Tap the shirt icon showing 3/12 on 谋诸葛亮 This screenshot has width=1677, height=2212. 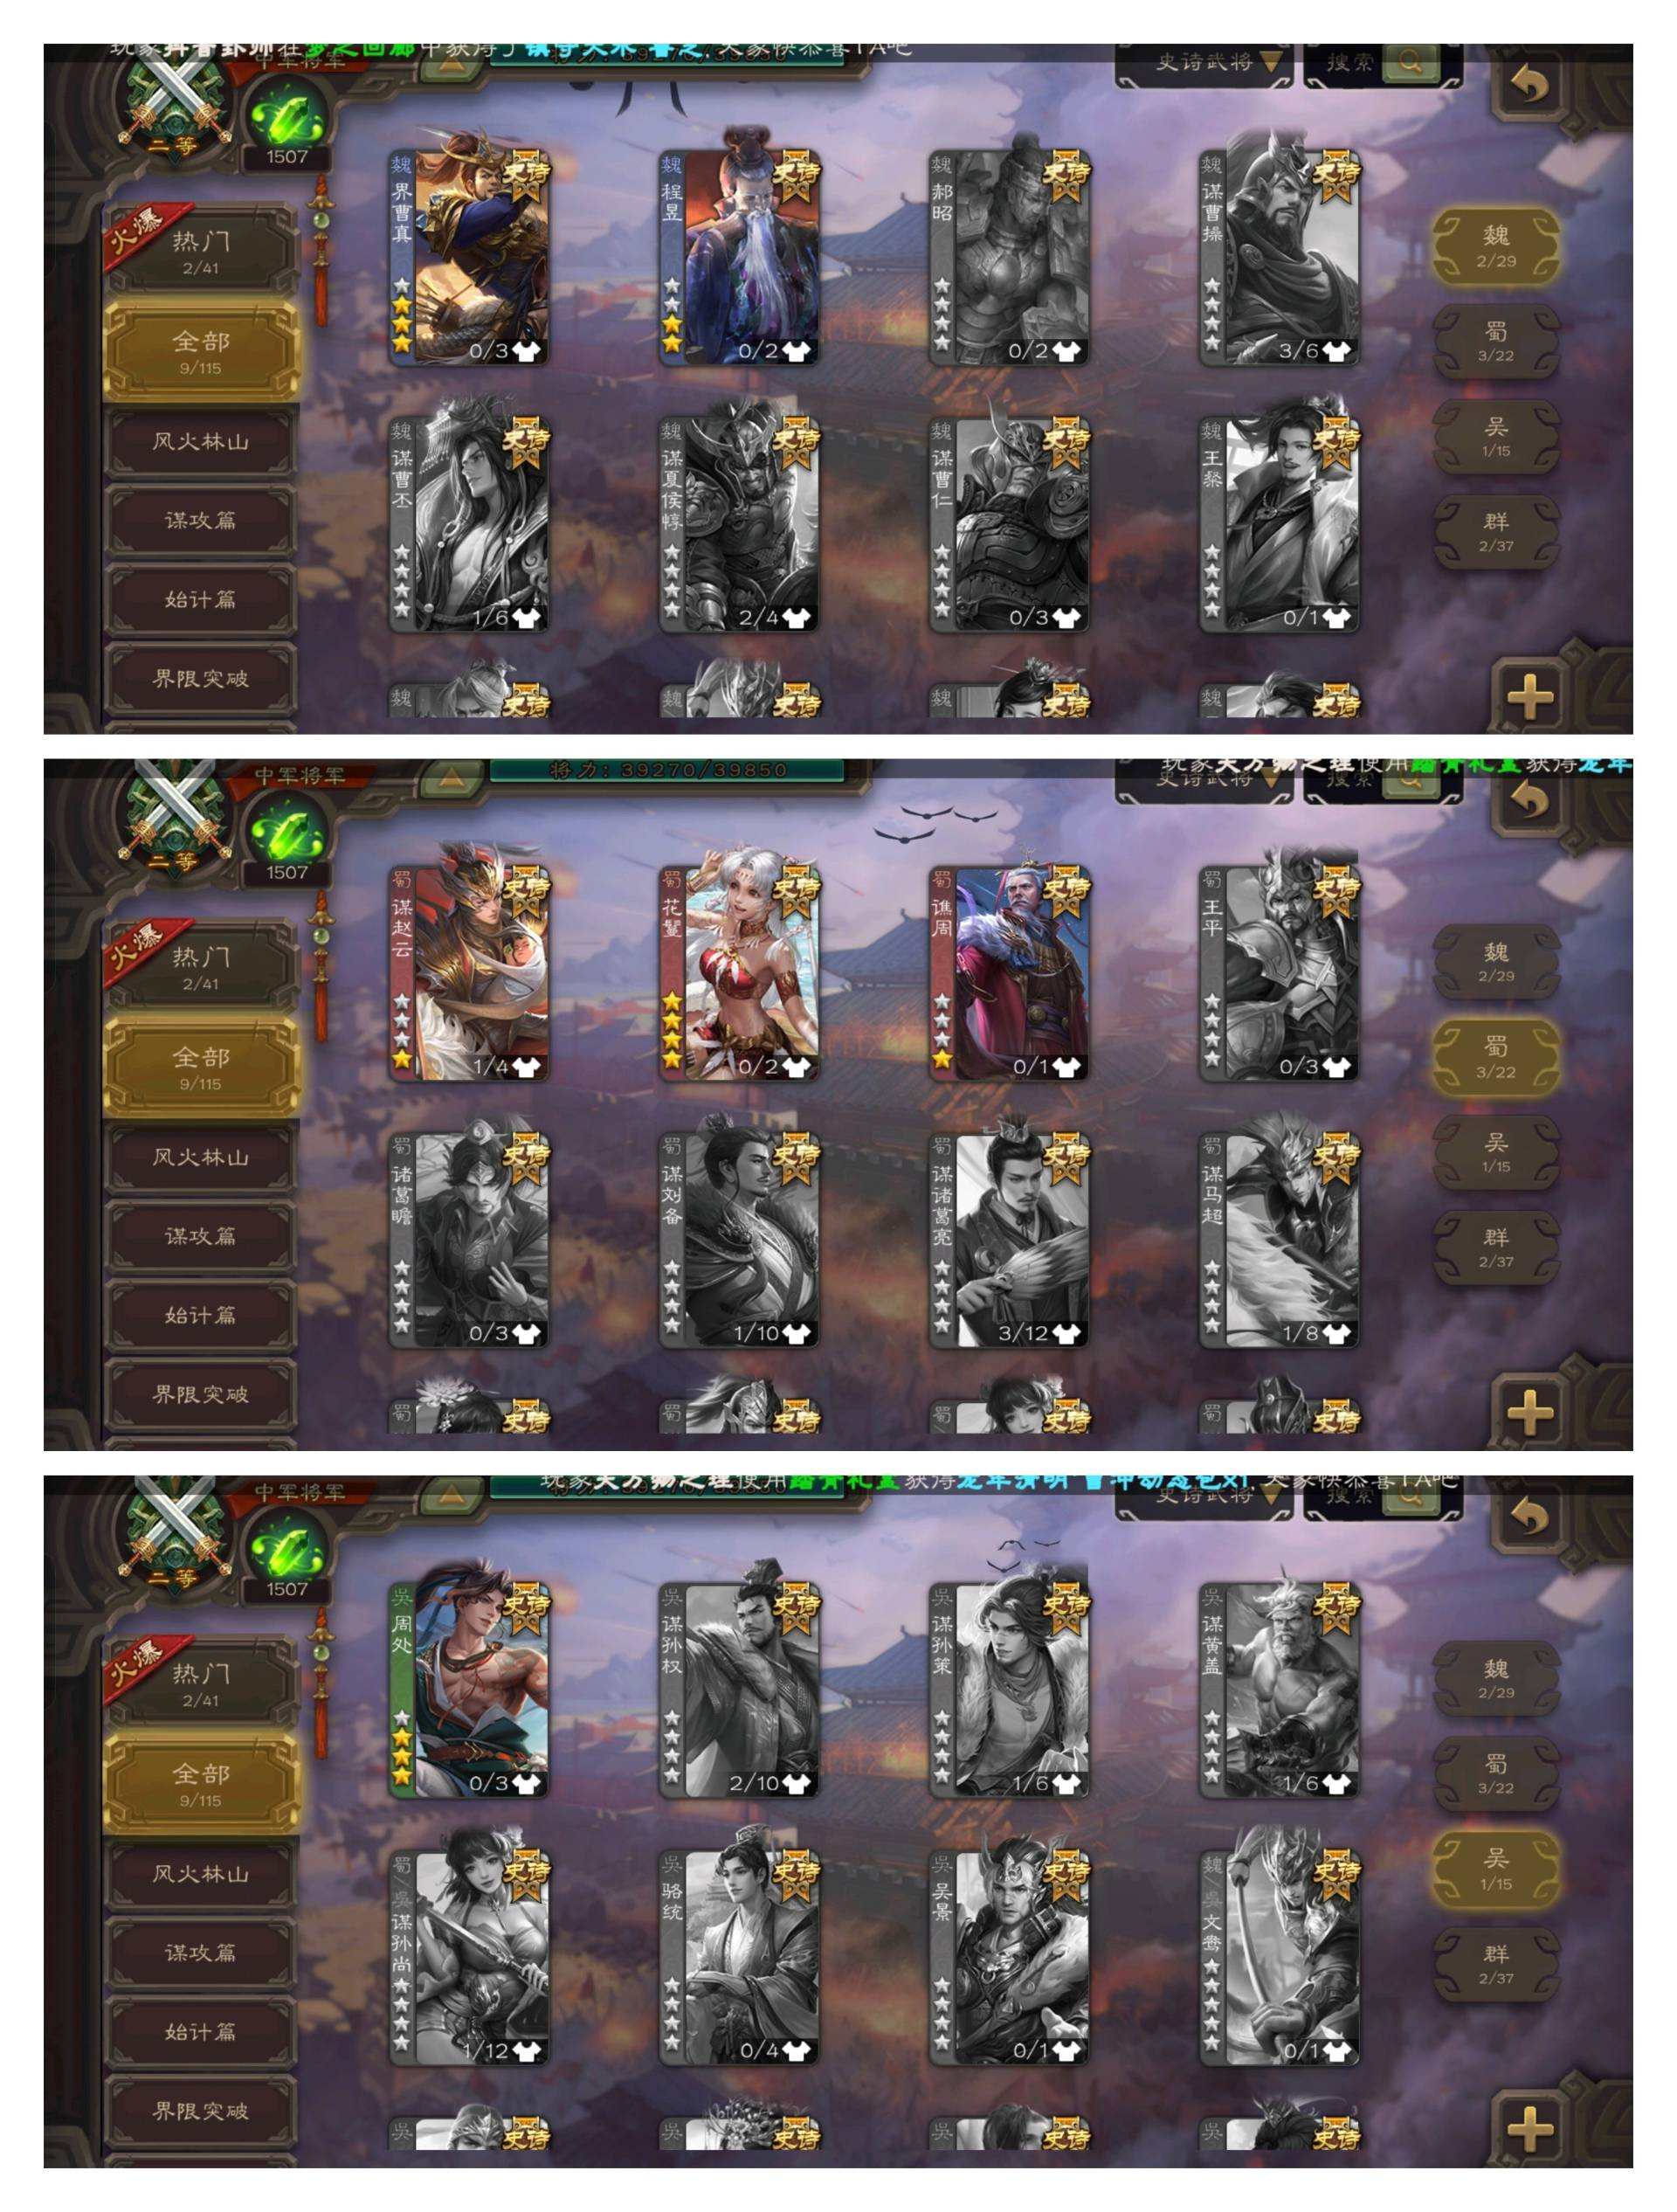tap(1066, 1333)
